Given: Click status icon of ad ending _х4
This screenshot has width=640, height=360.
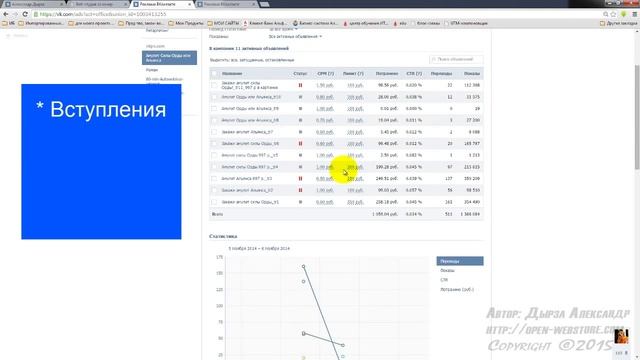Looking at the screenshot, I should click(300, 167).
